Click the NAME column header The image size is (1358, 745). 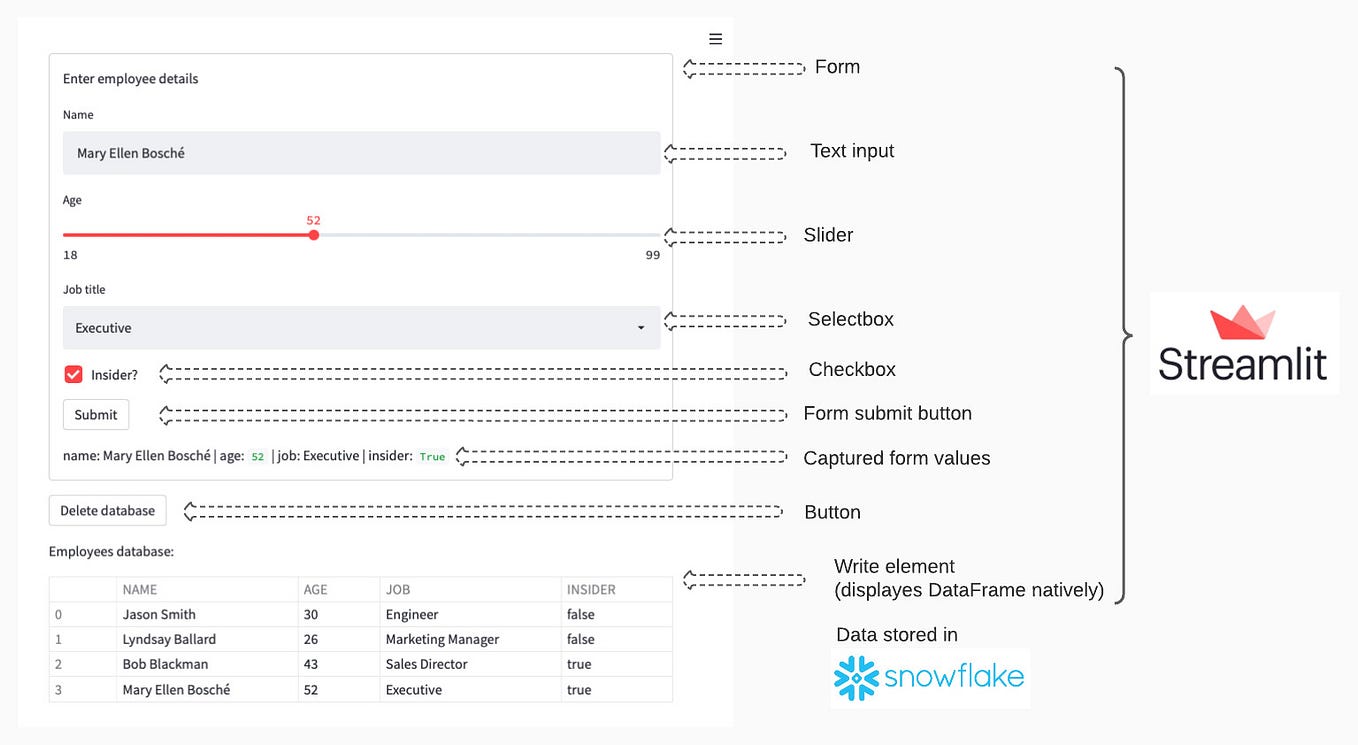[x=140, y=589]
